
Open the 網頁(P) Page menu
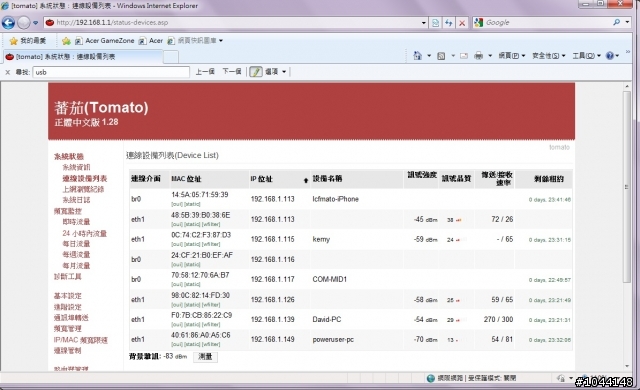pos(511,56)
